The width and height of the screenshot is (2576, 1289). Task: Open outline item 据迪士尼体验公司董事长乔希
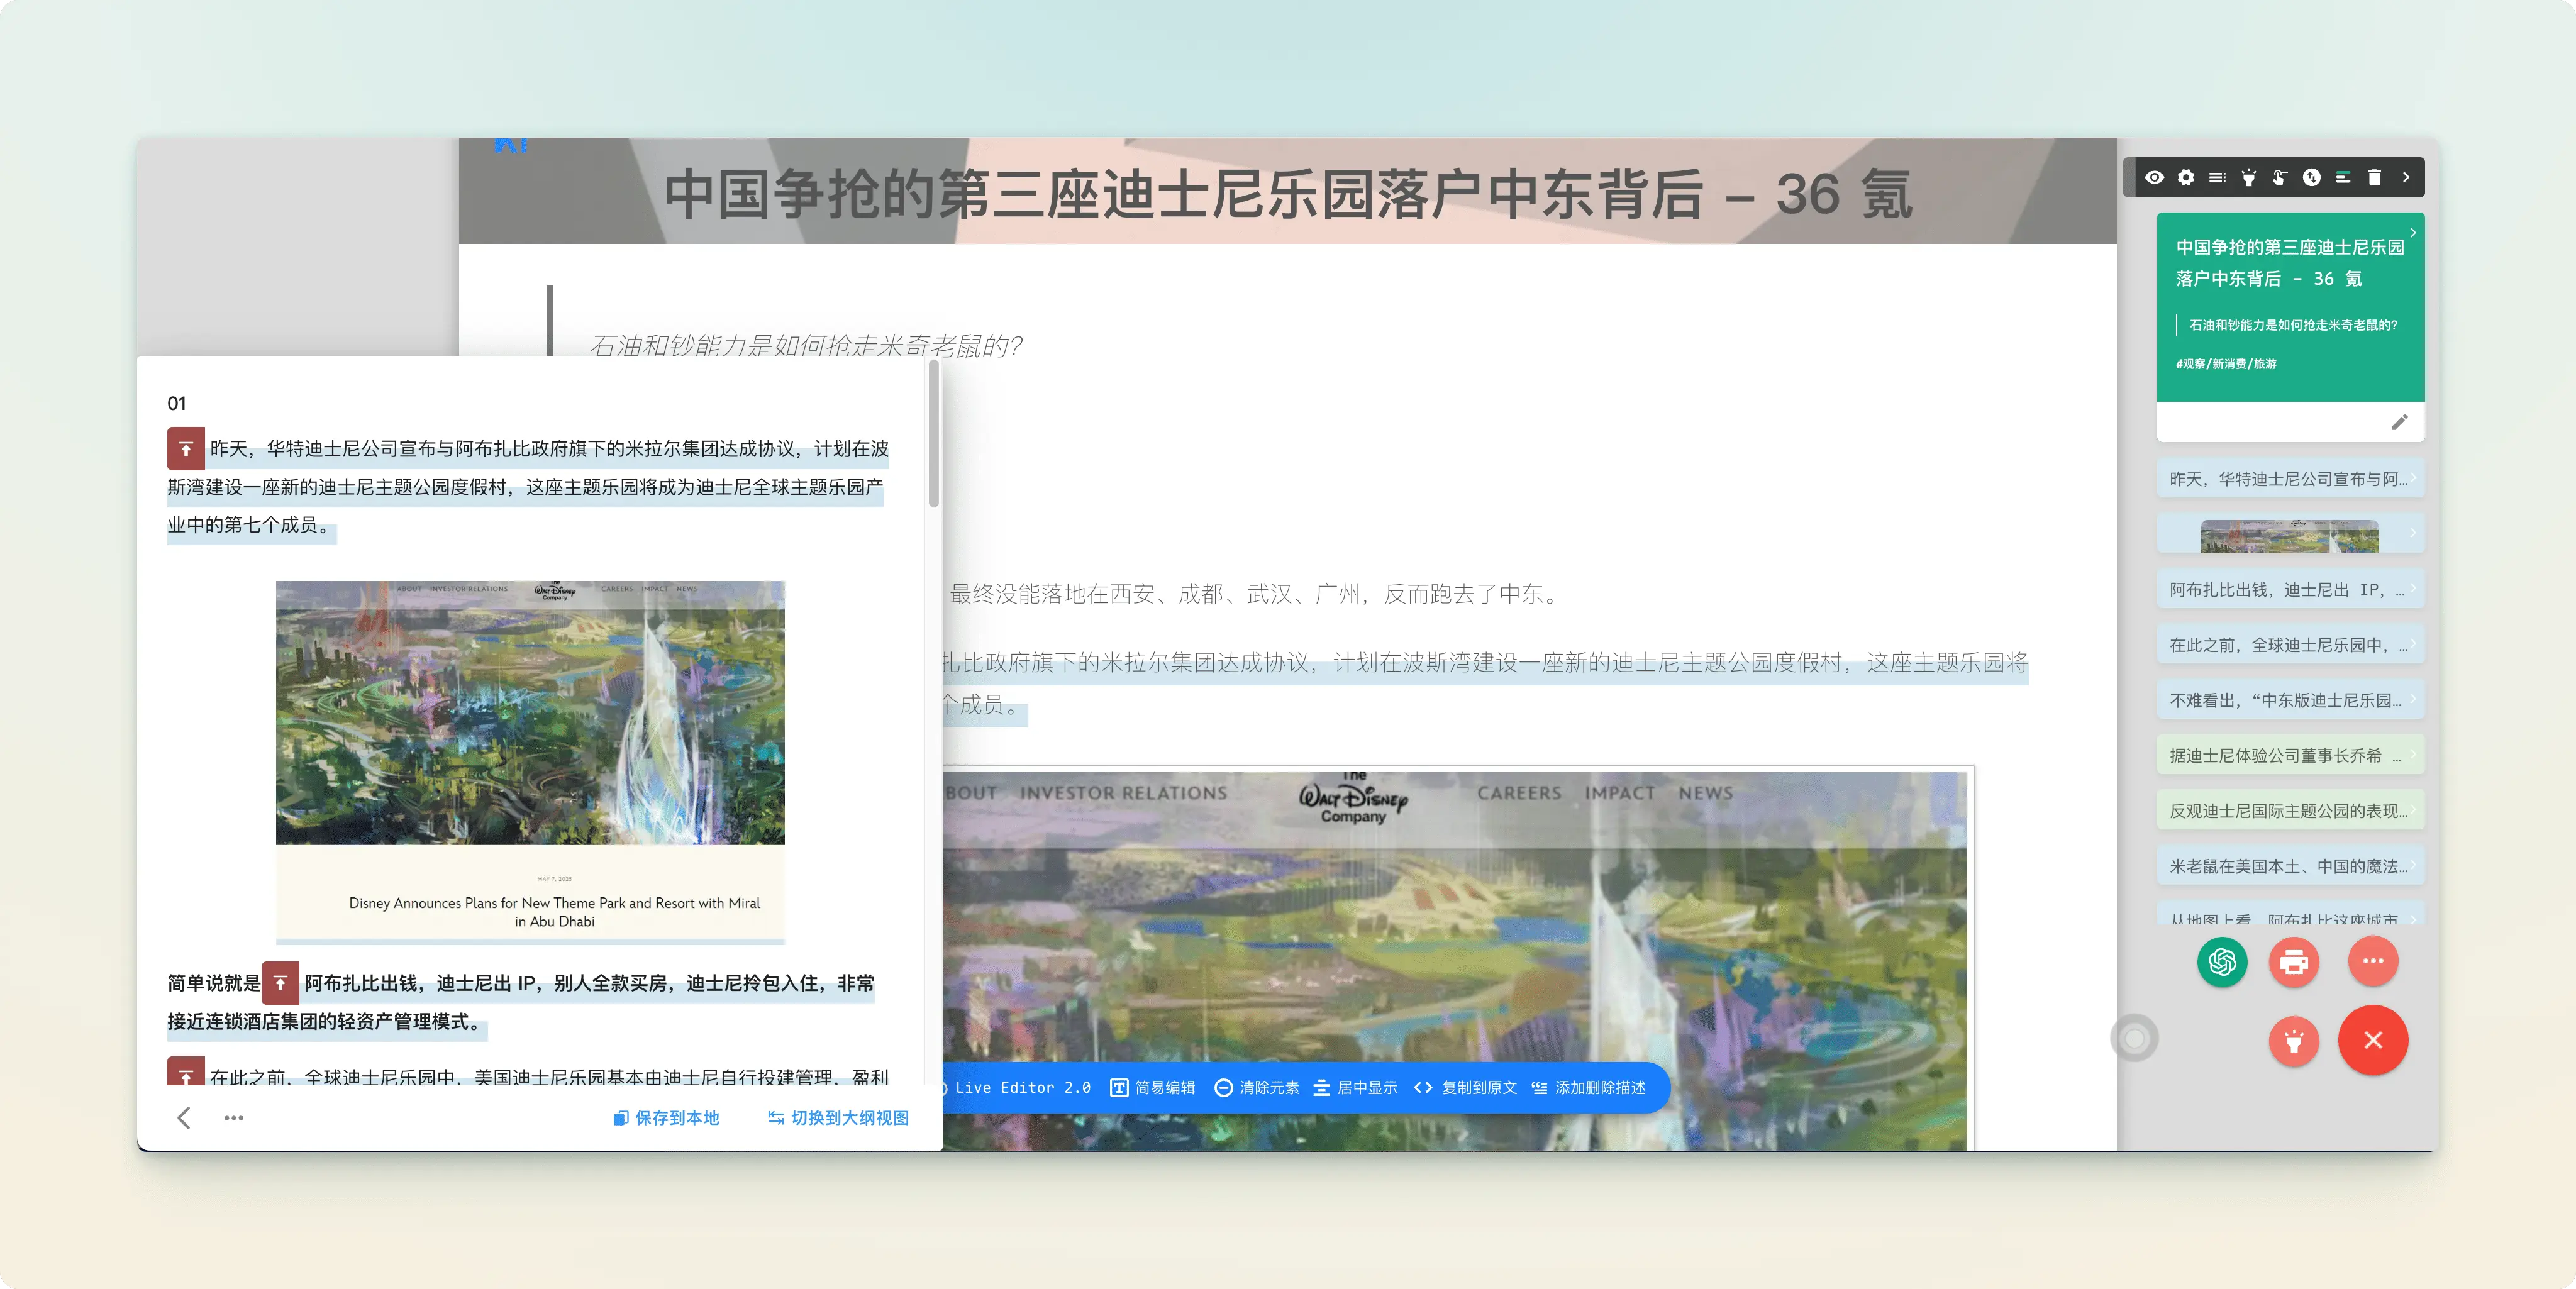pyautogui.click(x=2290, y=755)
